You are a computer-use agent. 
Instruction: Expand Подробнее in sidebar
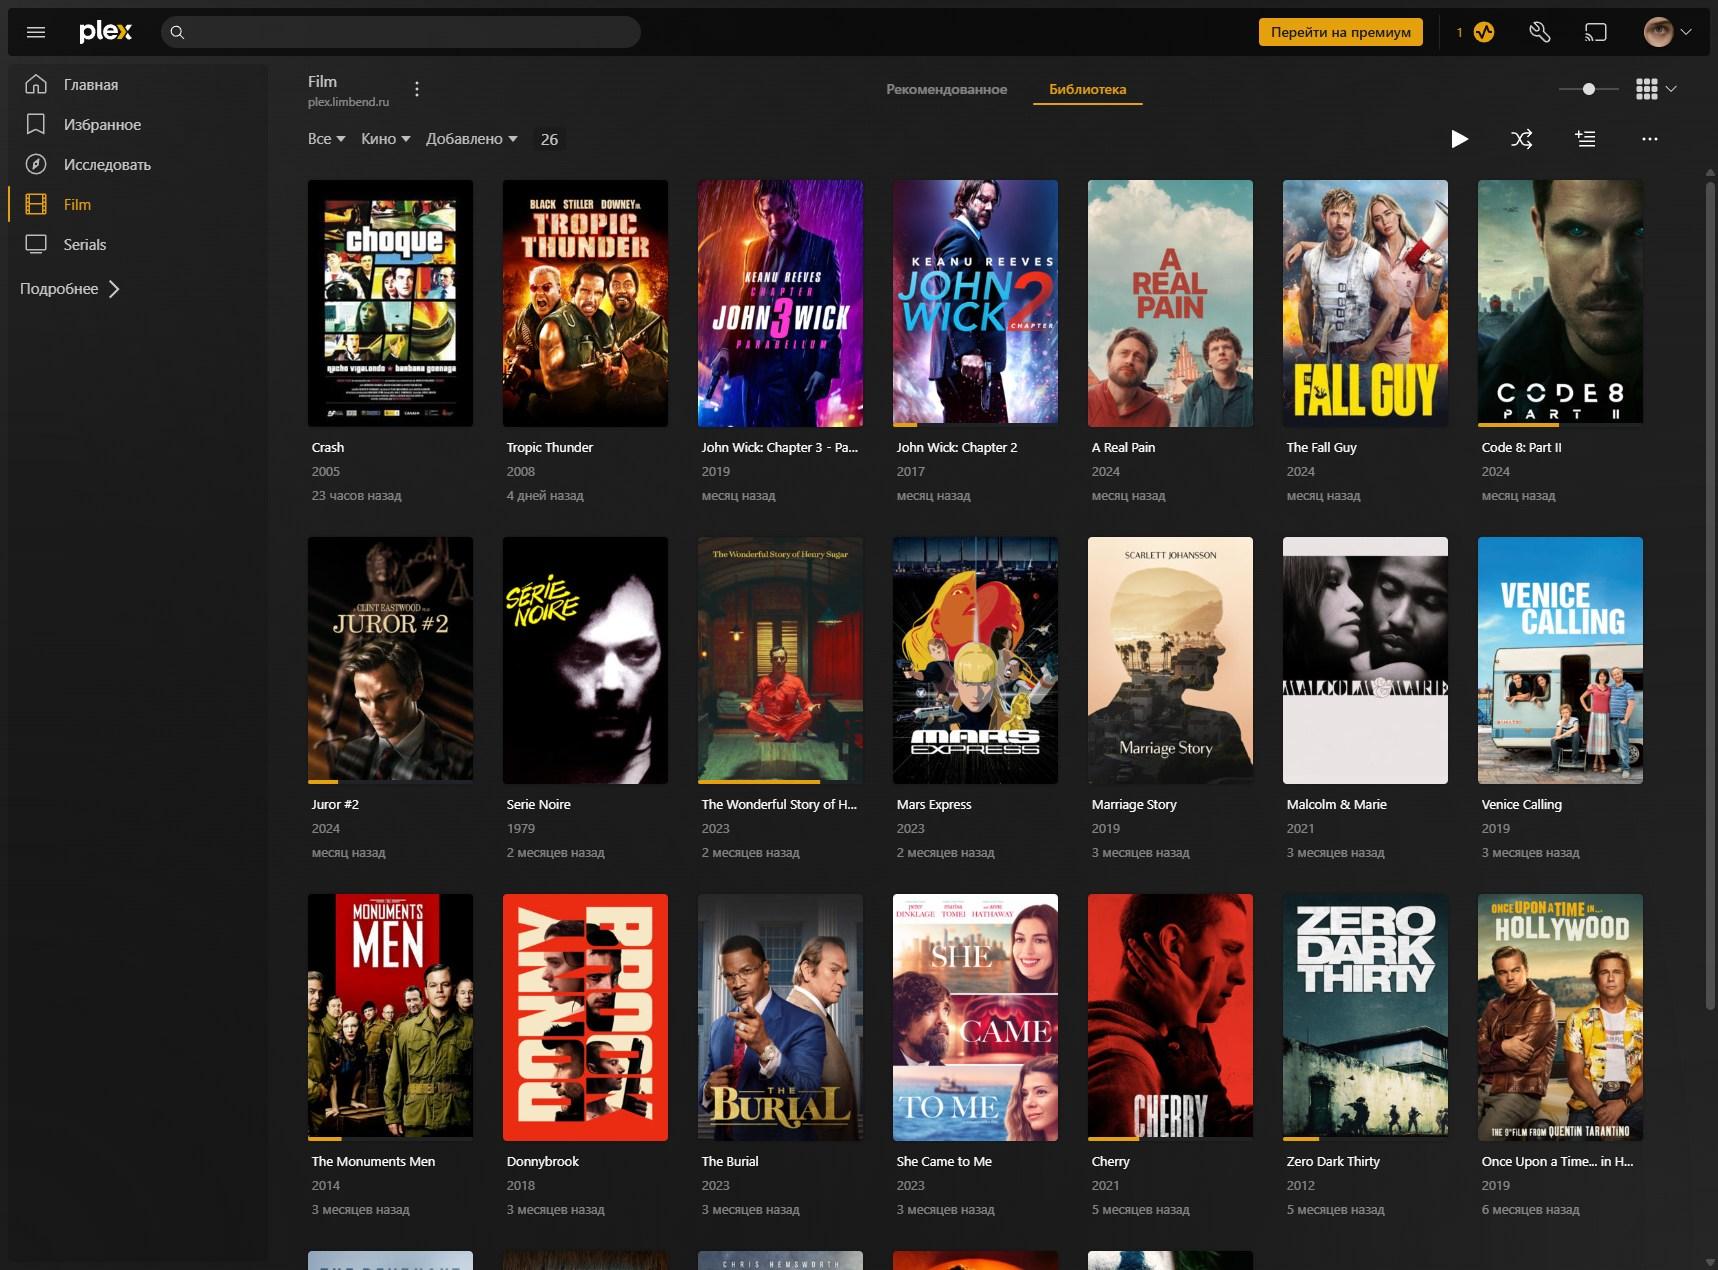70,288
